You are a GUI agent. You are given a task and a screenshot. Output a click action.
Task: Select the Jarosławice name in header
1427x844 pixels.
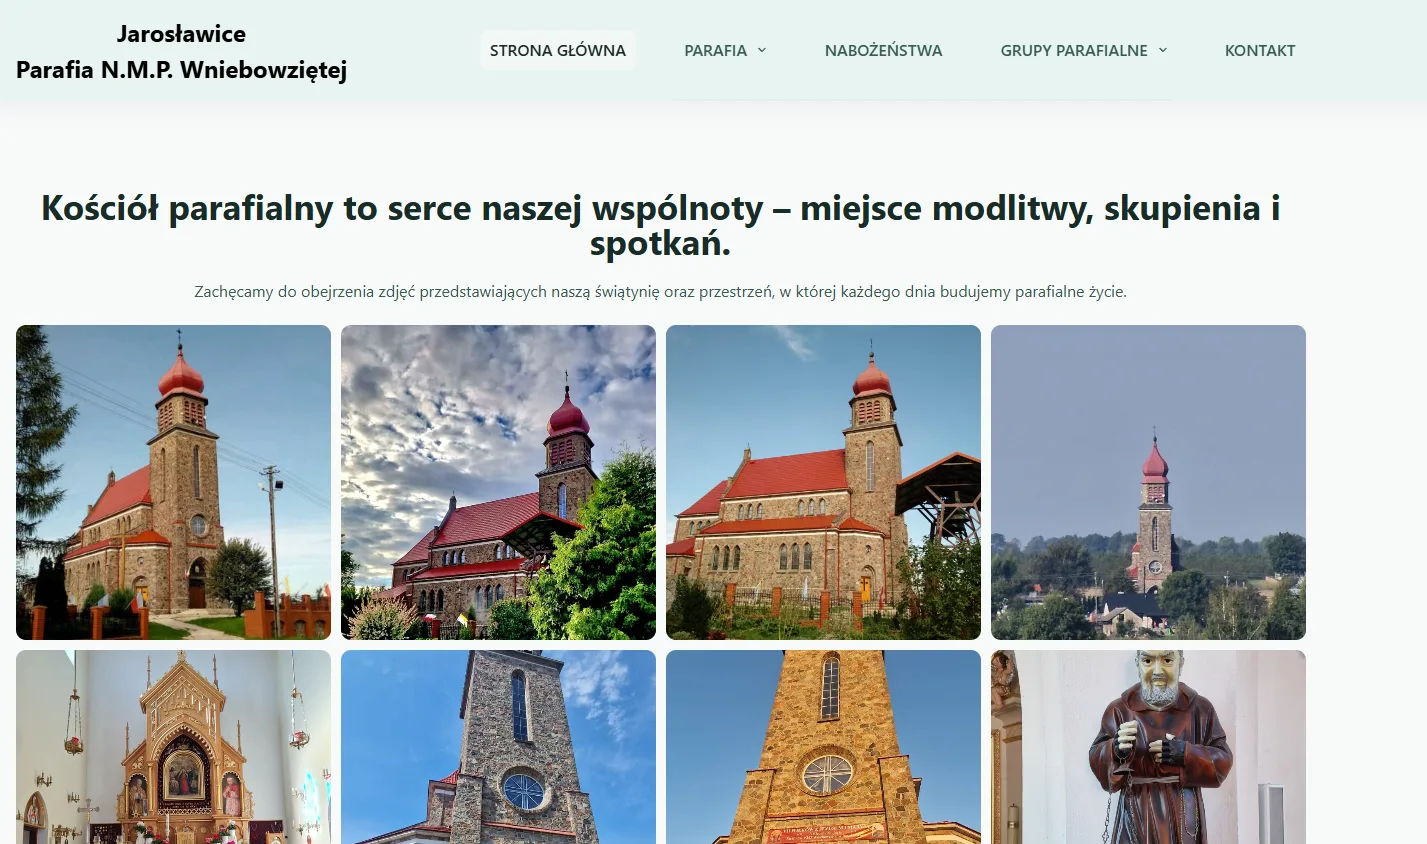[181, 34]
